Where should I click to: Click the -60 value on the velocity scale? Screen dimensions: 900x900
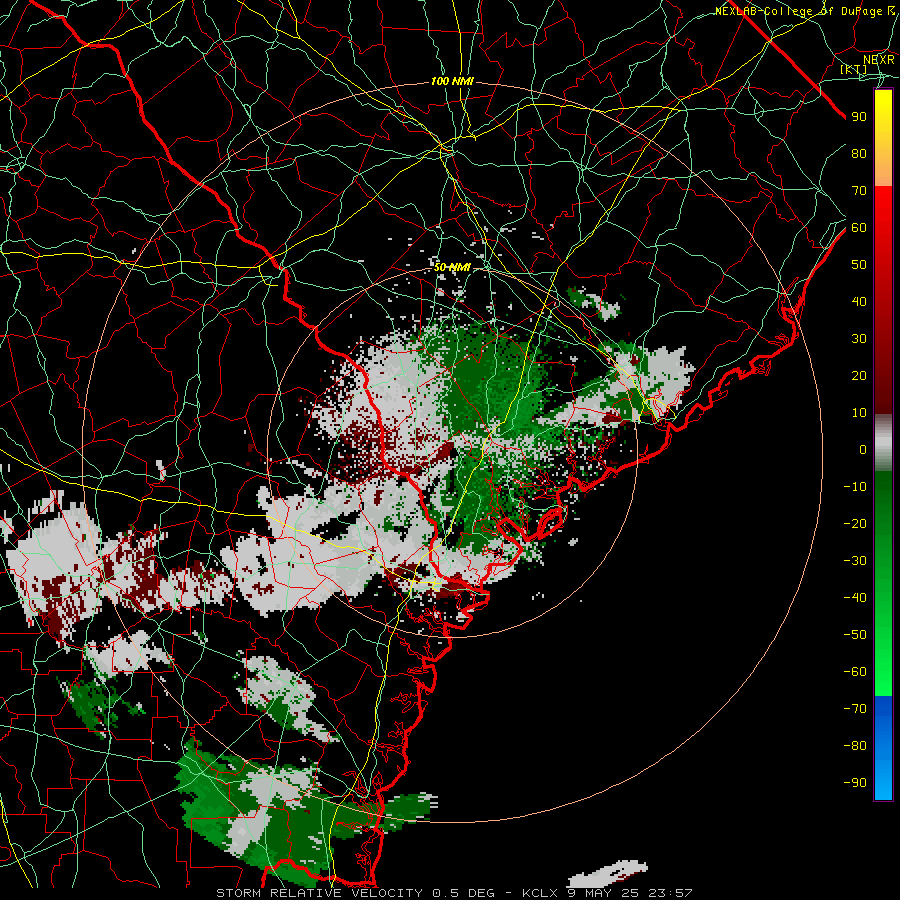pyautogui.click(x=855, y=672)
